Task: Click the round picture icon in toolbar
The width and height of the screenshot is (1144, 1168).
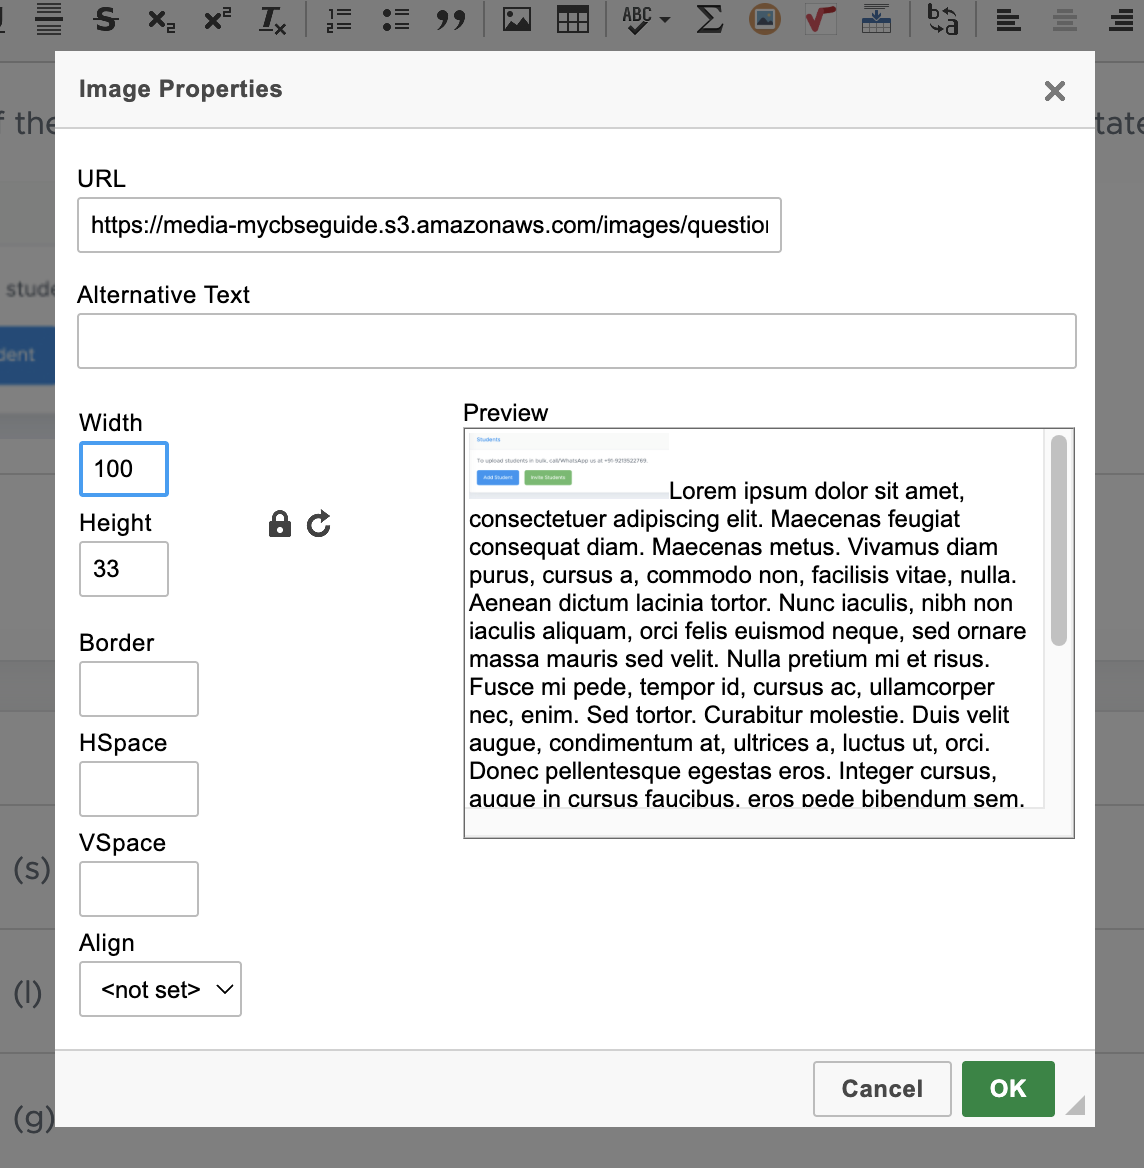Action: click(765, 19)
